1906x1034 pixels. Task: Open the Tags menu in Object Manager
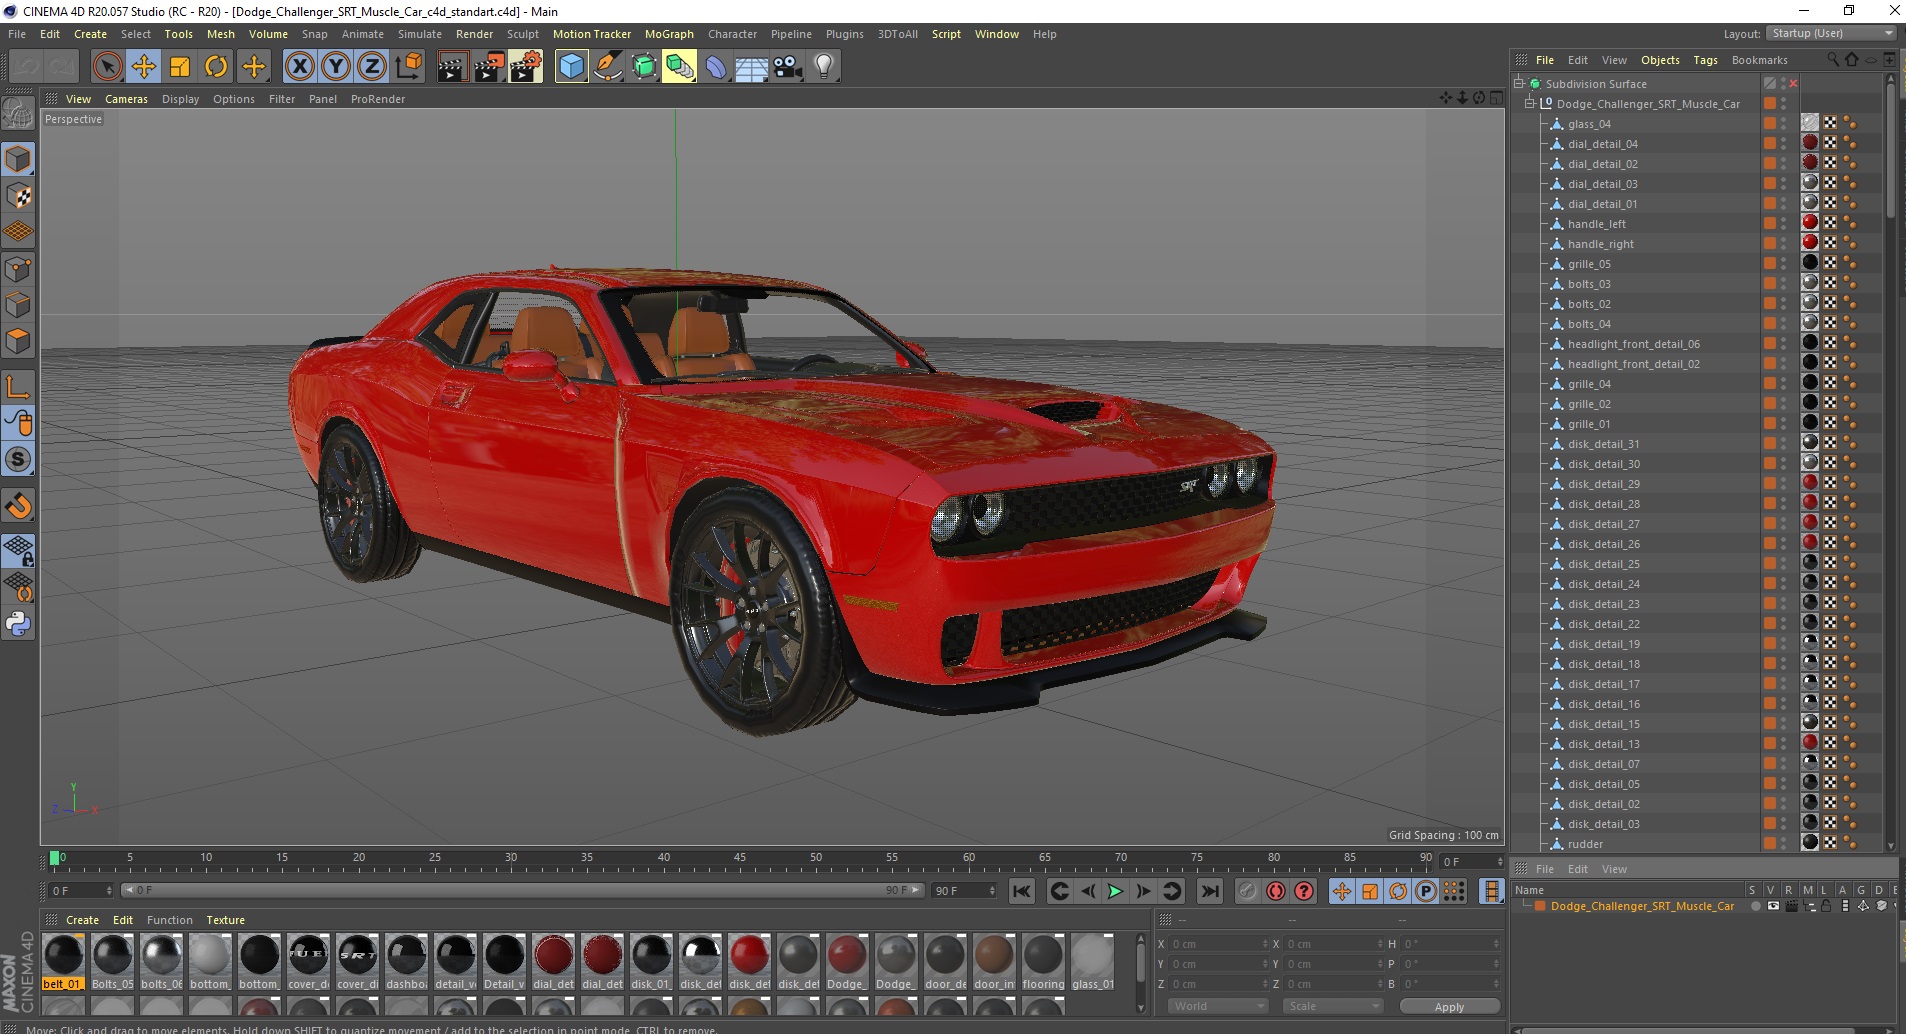[x=1705, y=60]
